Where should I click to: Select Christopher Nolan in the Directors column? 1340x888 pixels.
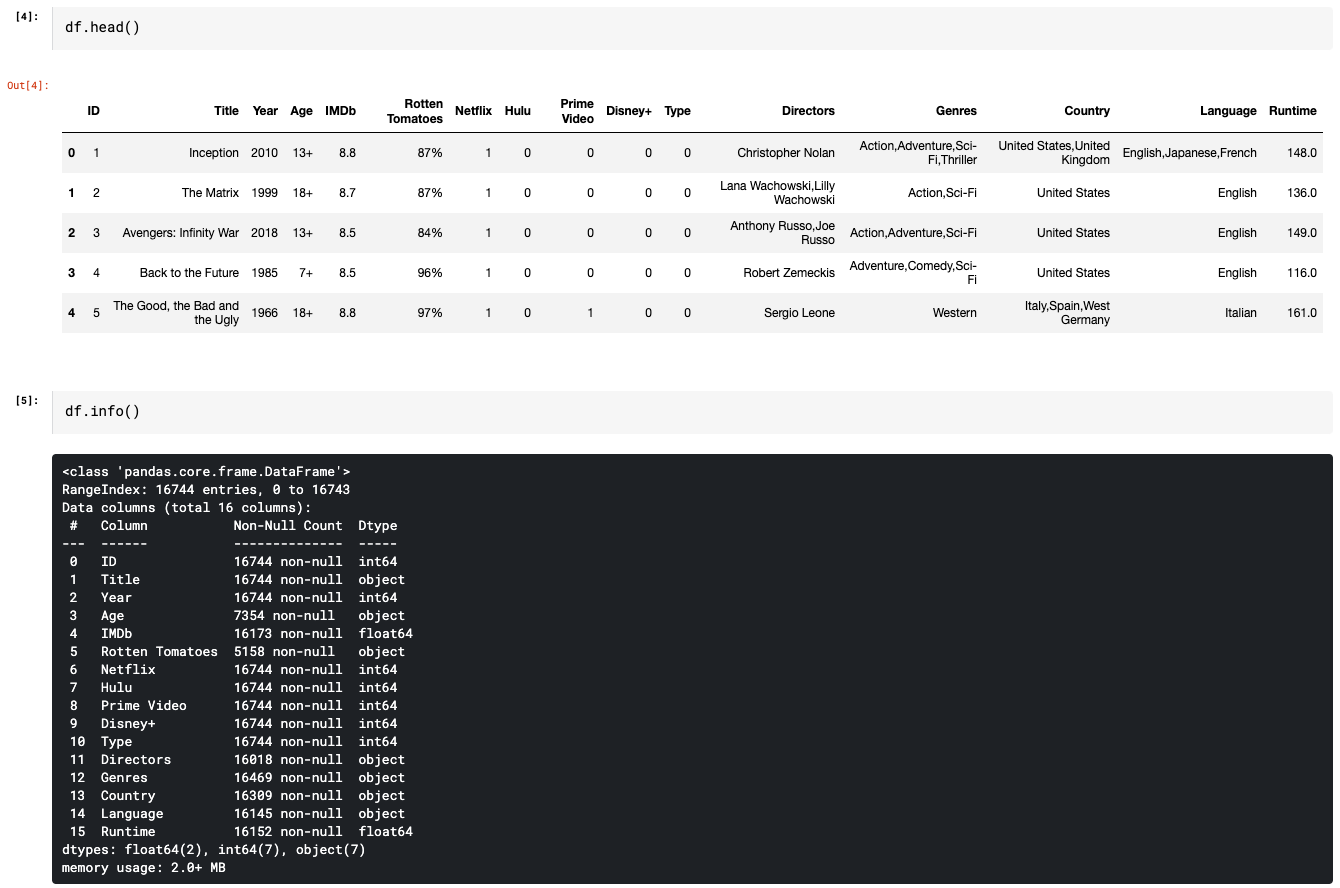point(786,152)
